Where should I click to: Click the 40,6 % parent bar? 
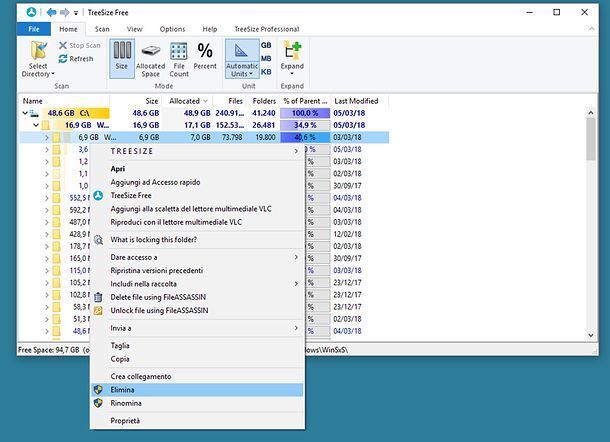(305, 137)
